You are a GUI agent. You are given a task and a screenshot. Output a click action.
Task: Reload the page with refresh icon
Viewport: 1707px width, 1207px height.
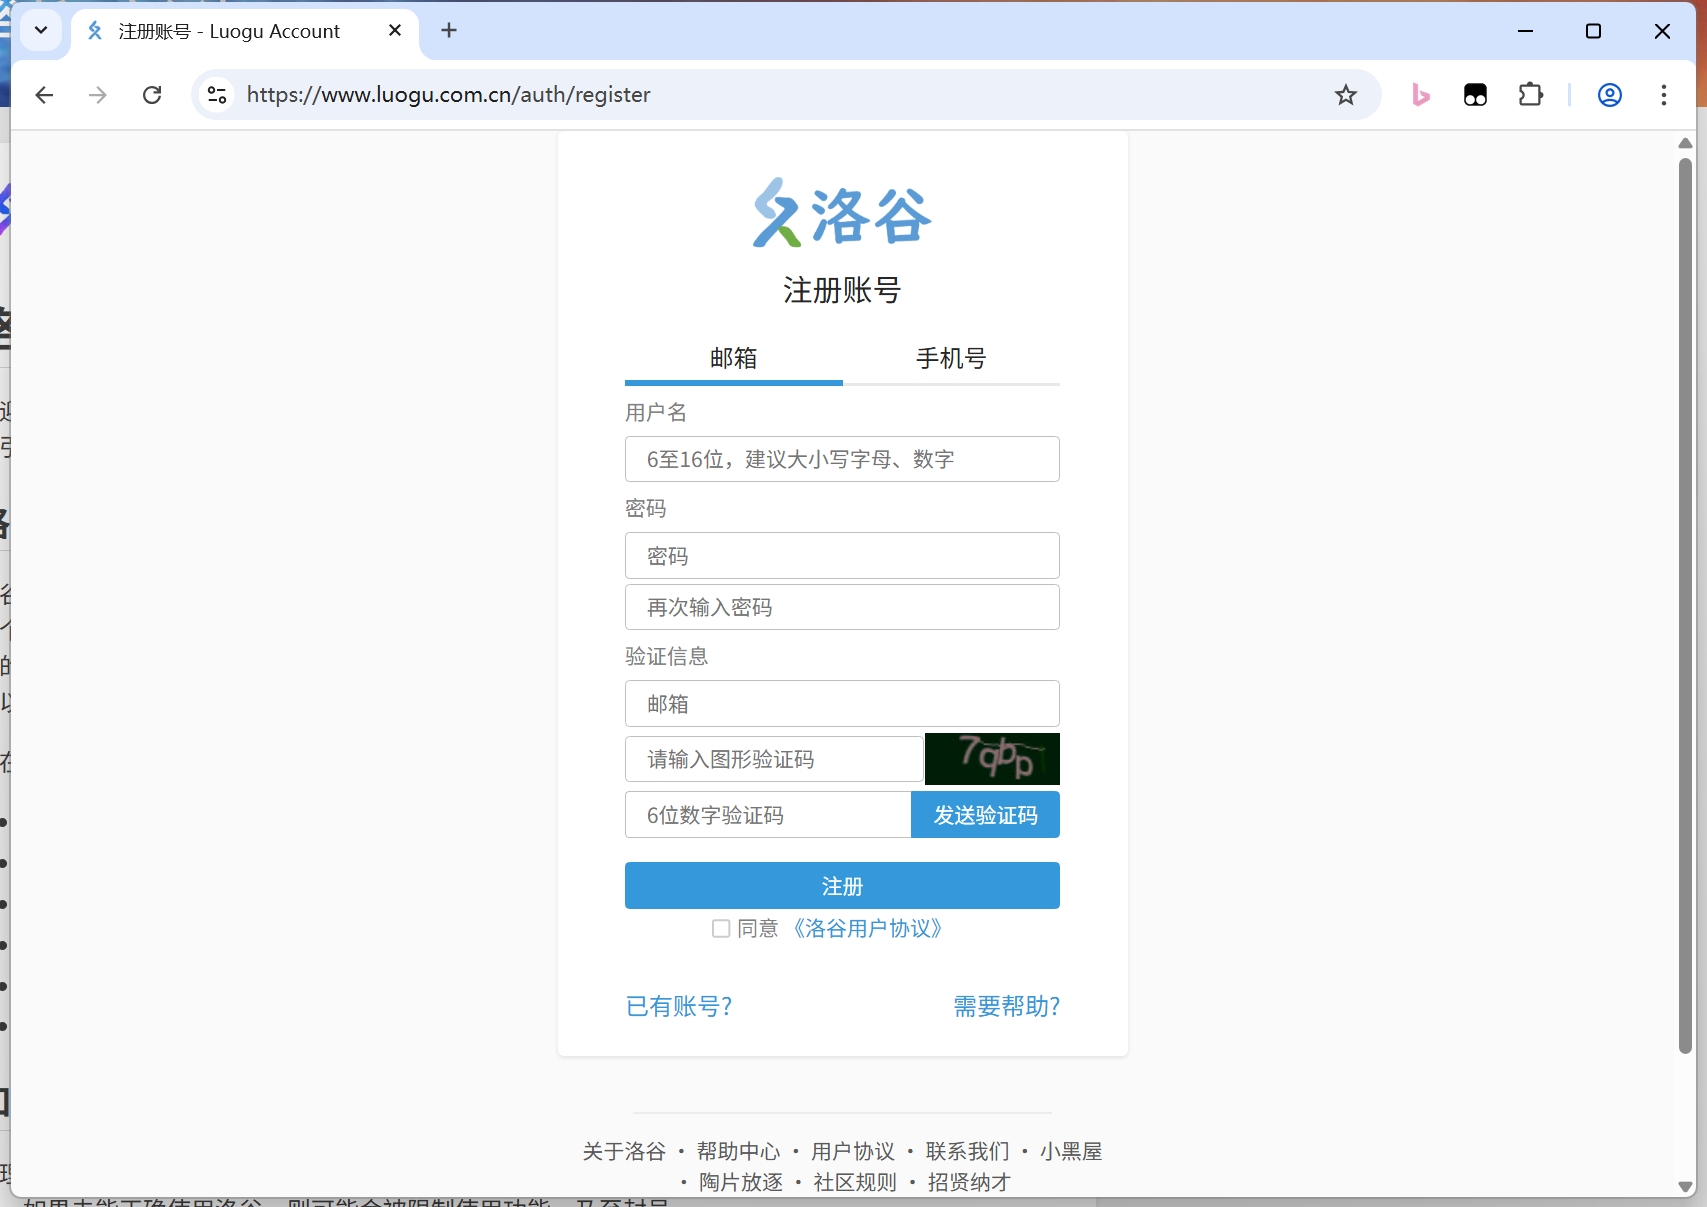tap(152, 95)
